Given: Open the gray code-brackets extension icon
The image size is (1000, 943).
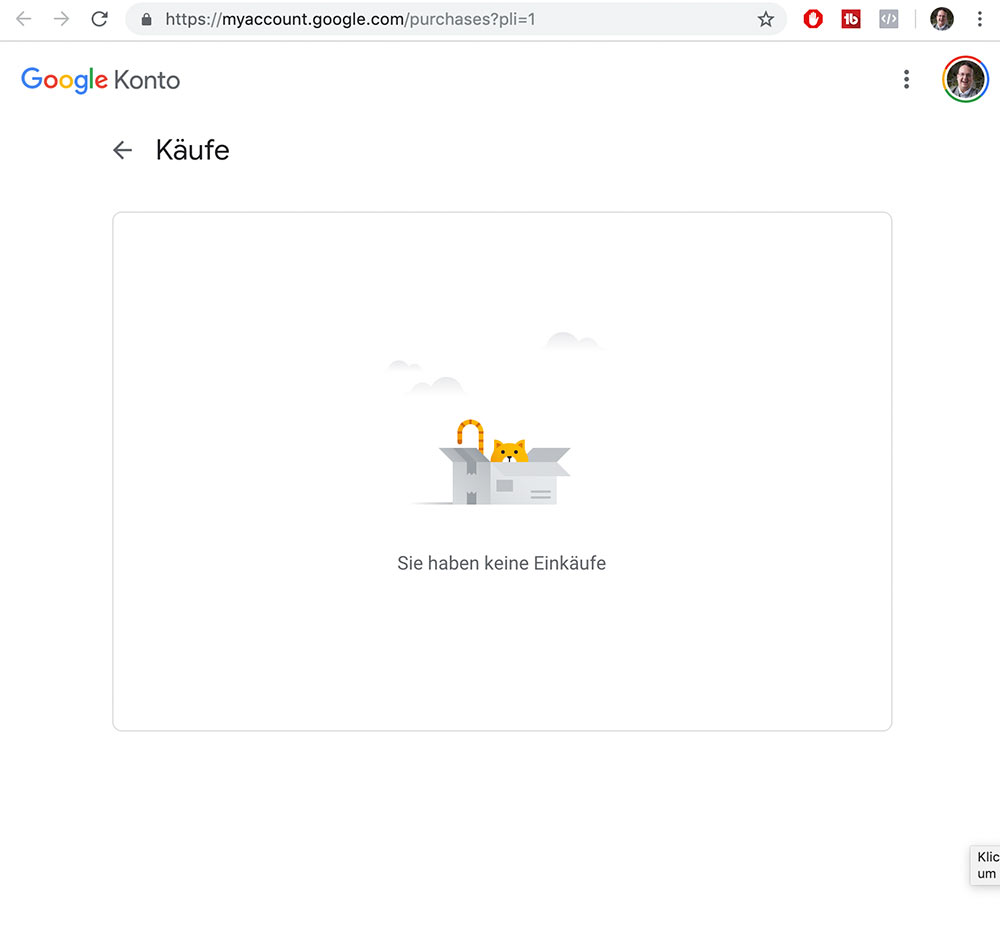Looking at the screenshot, I should [888, 19].
